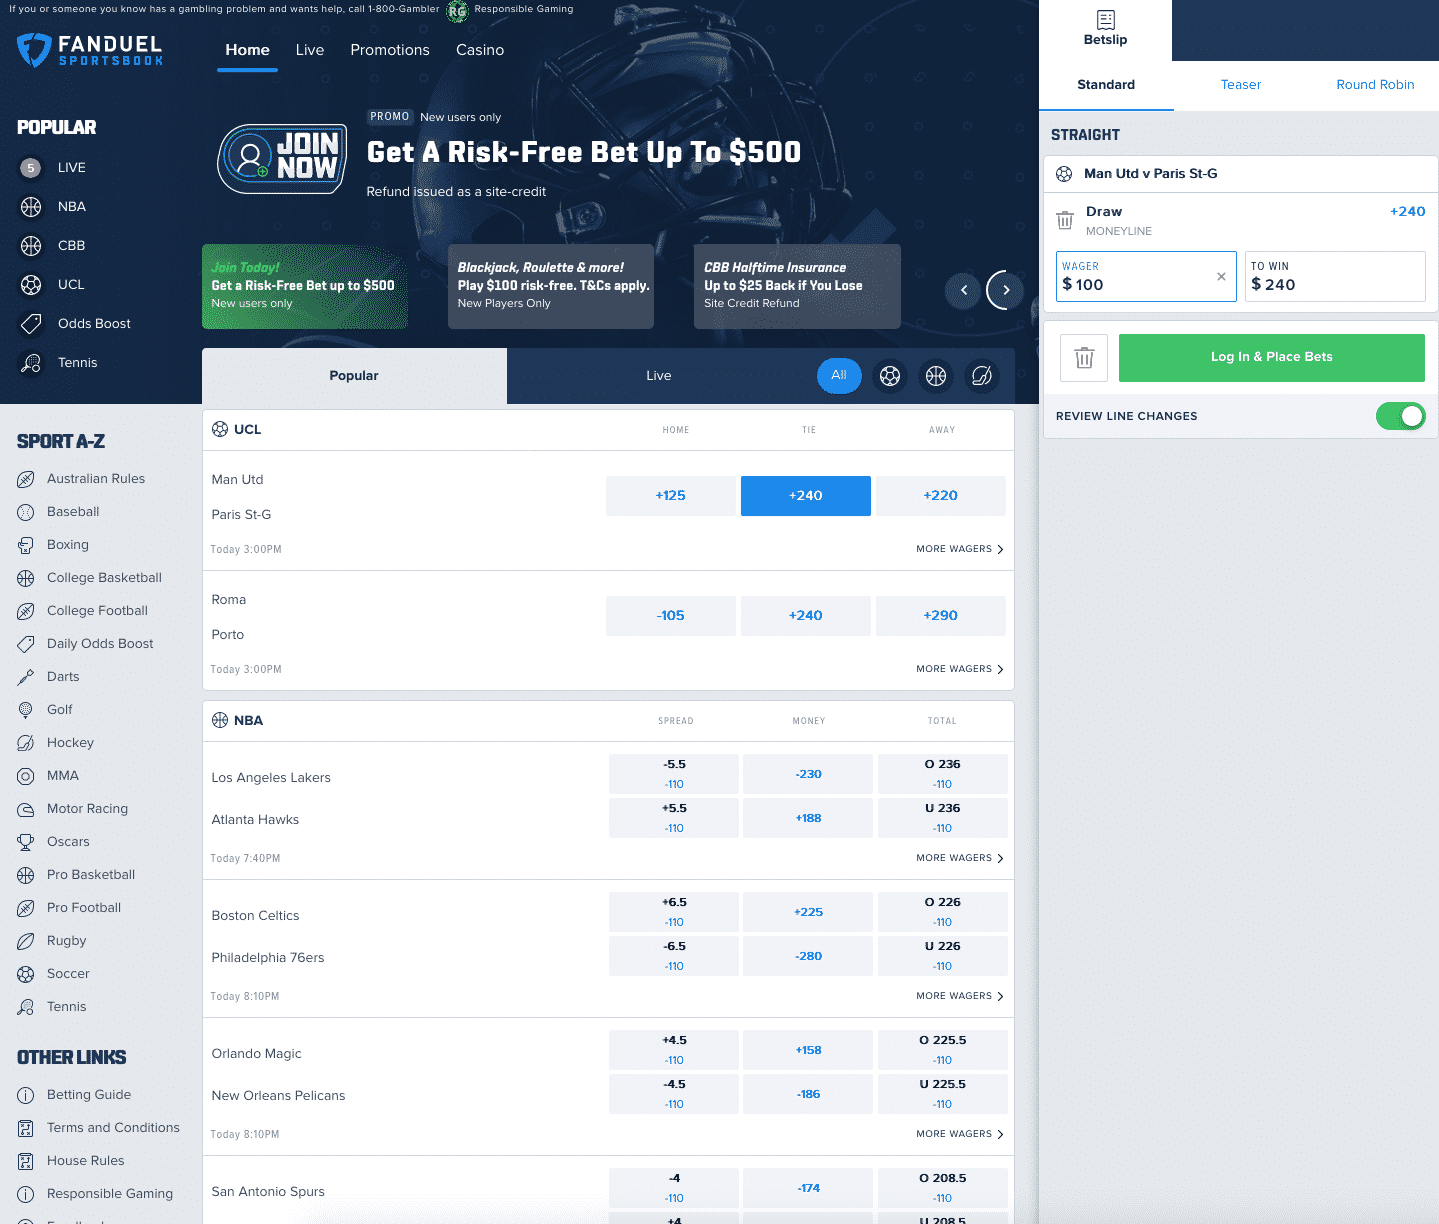This screenshot has width=1439, height=1224.
Task: Toggle the Review Line Changes switch
Action: coord(1400,416)
